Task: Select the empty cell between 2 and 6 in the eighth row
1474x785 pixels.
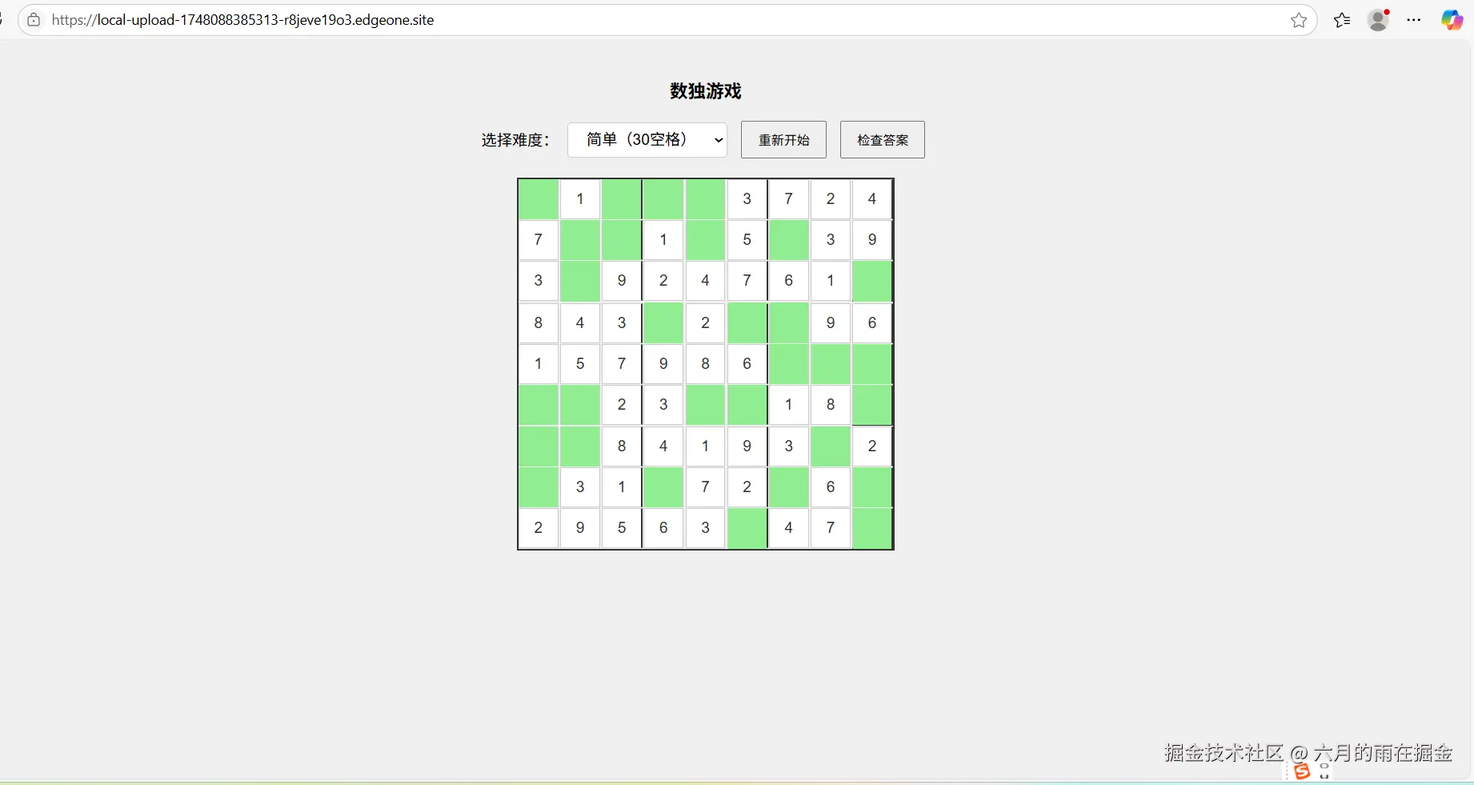Action: (789, 487)
